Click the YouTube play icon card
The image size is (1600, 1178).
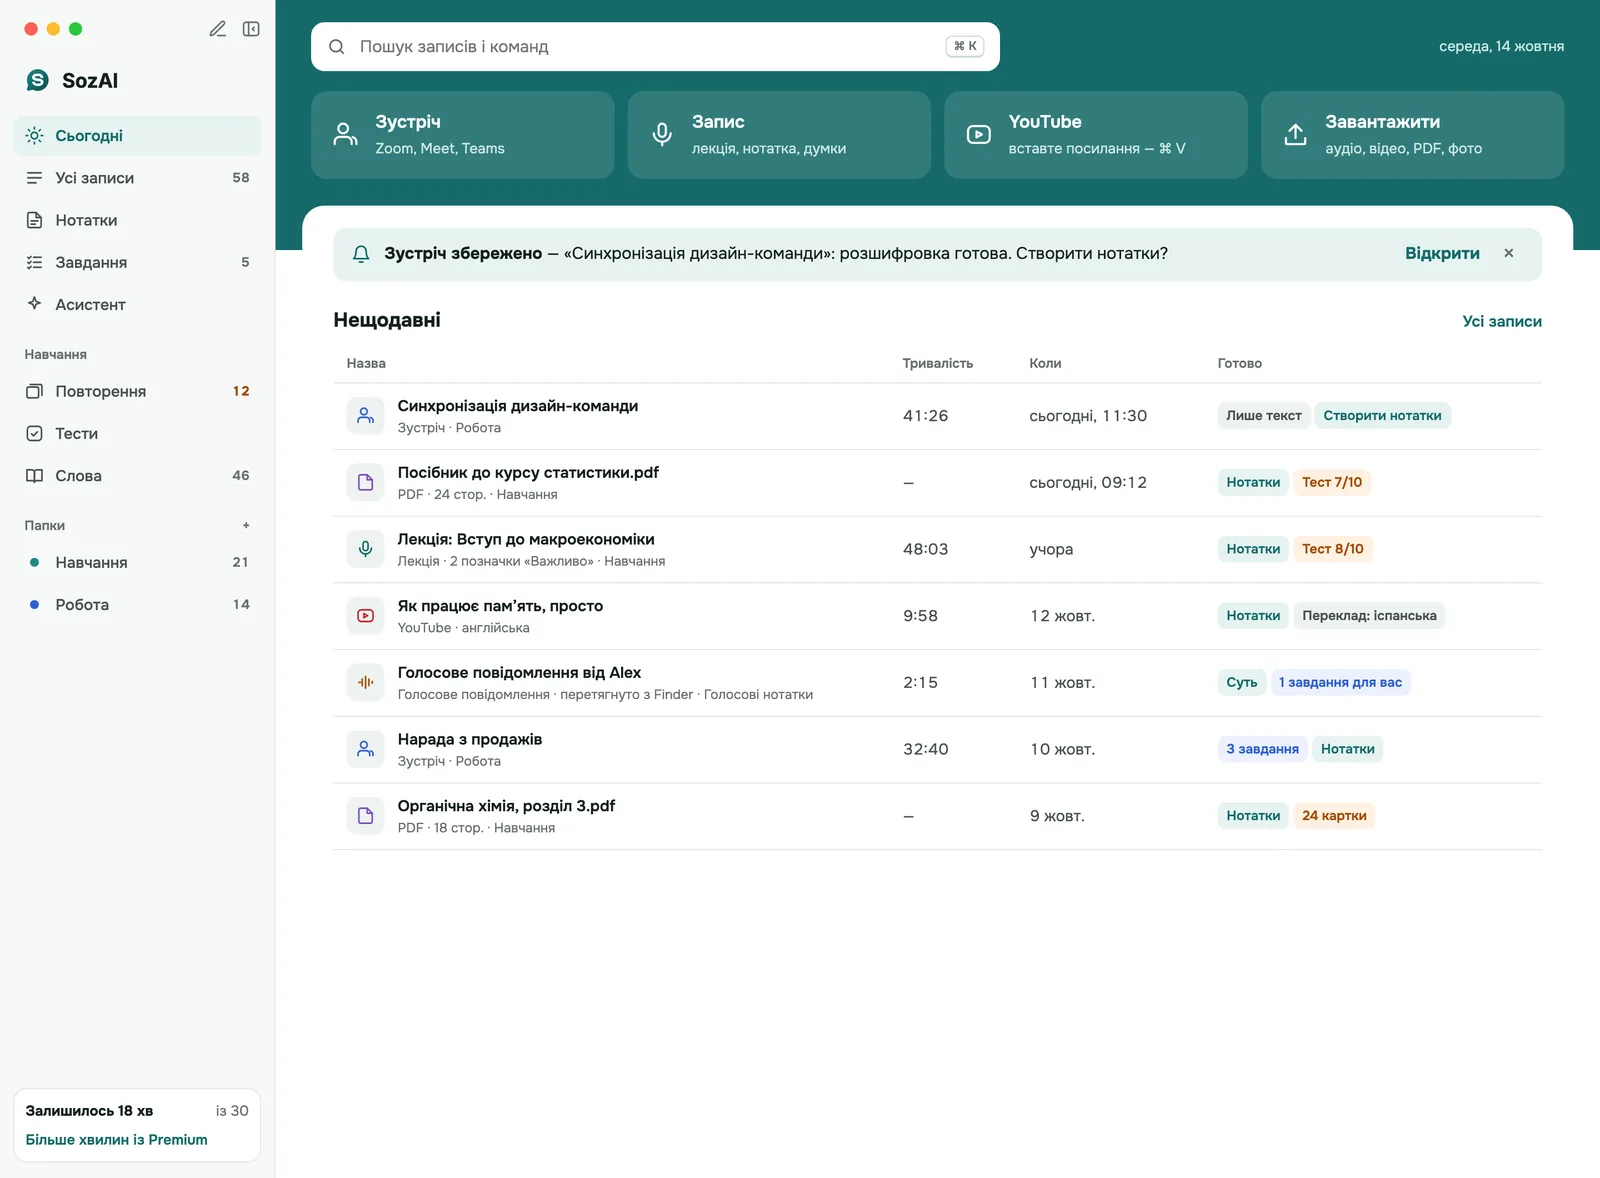point(979,134)
